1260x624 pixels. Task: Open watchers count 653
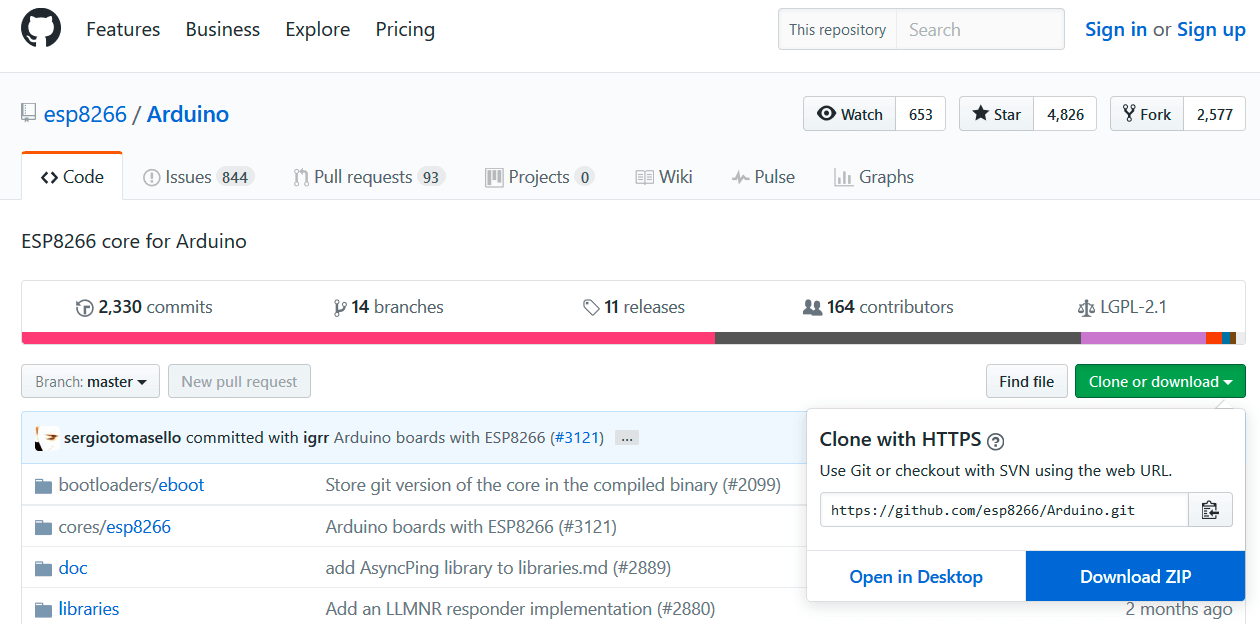click(x=921, y=114)
